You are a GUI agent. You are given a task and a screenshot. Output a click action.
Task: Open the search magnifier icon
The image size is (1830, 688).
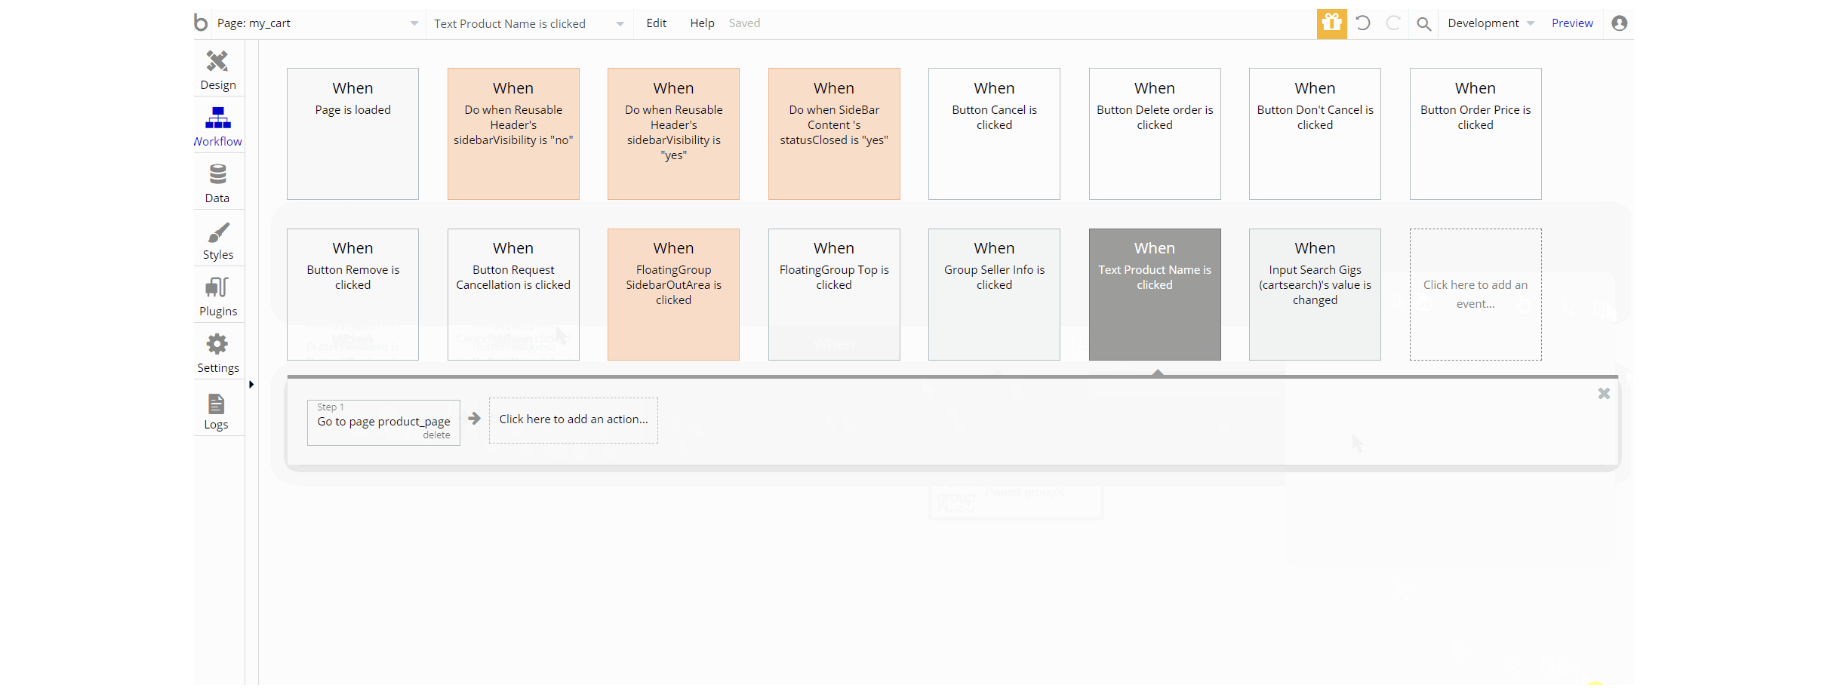1424,24
